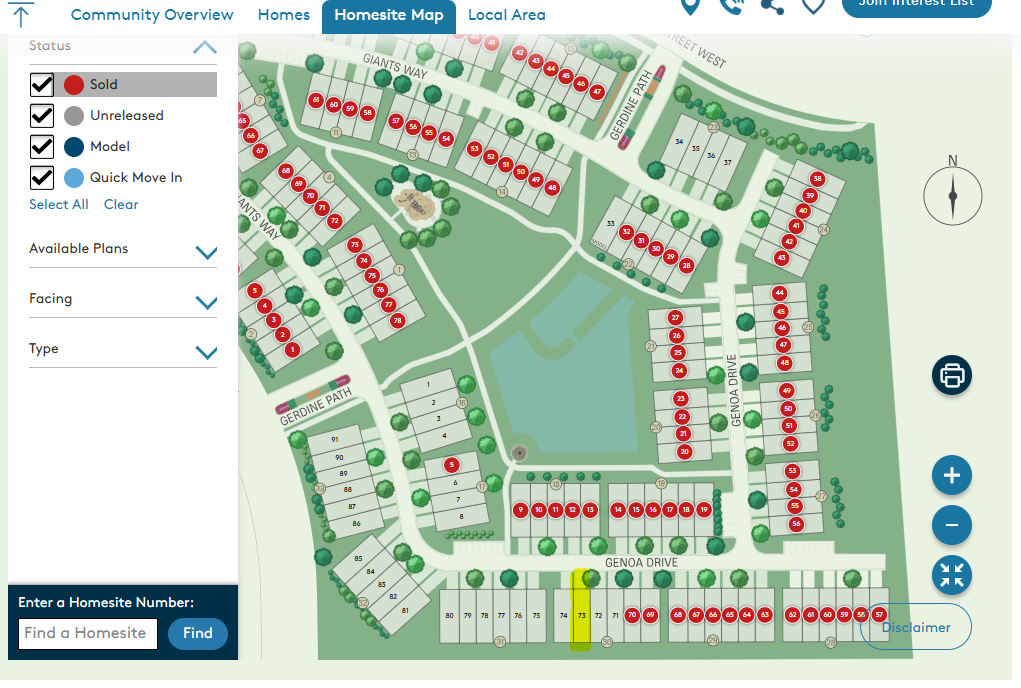Click the Select All link
Viewport: 1021px width, 688px height.
click(x=59, y=204)
